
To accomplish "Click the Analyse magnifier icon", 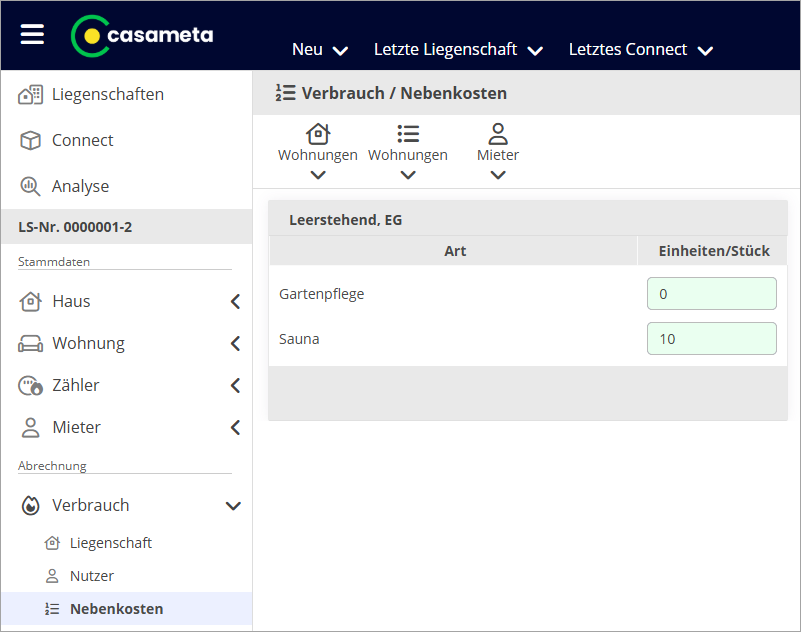I will 30,186.
